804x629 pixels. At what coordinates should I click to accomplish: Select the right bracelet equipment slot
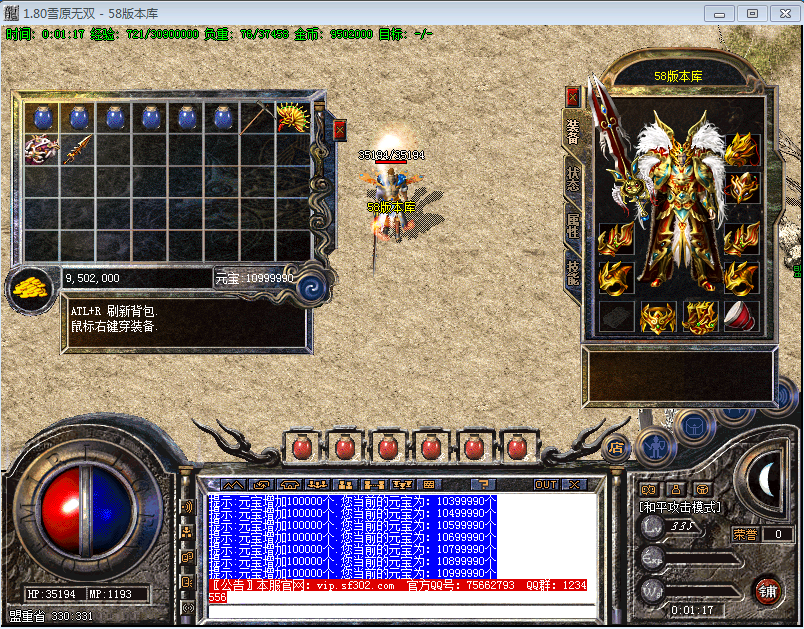[x=742, y=238]
